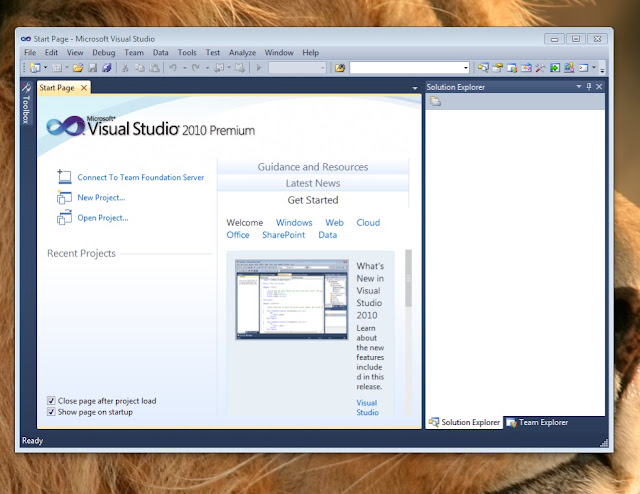Click the Paste clipboard icon

click(x=154, y=68)
